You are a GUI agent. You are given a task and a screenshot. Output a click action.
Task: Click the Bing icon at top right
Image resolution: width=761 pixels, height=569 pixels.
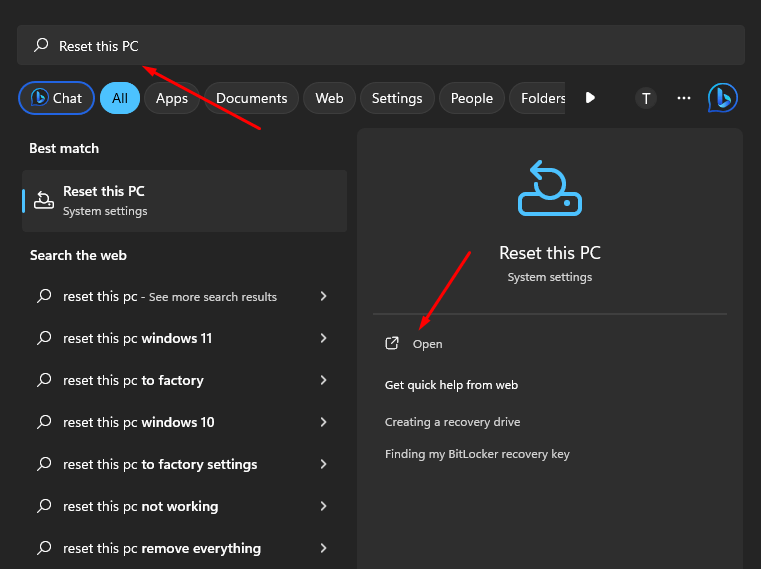click(722, 98)
